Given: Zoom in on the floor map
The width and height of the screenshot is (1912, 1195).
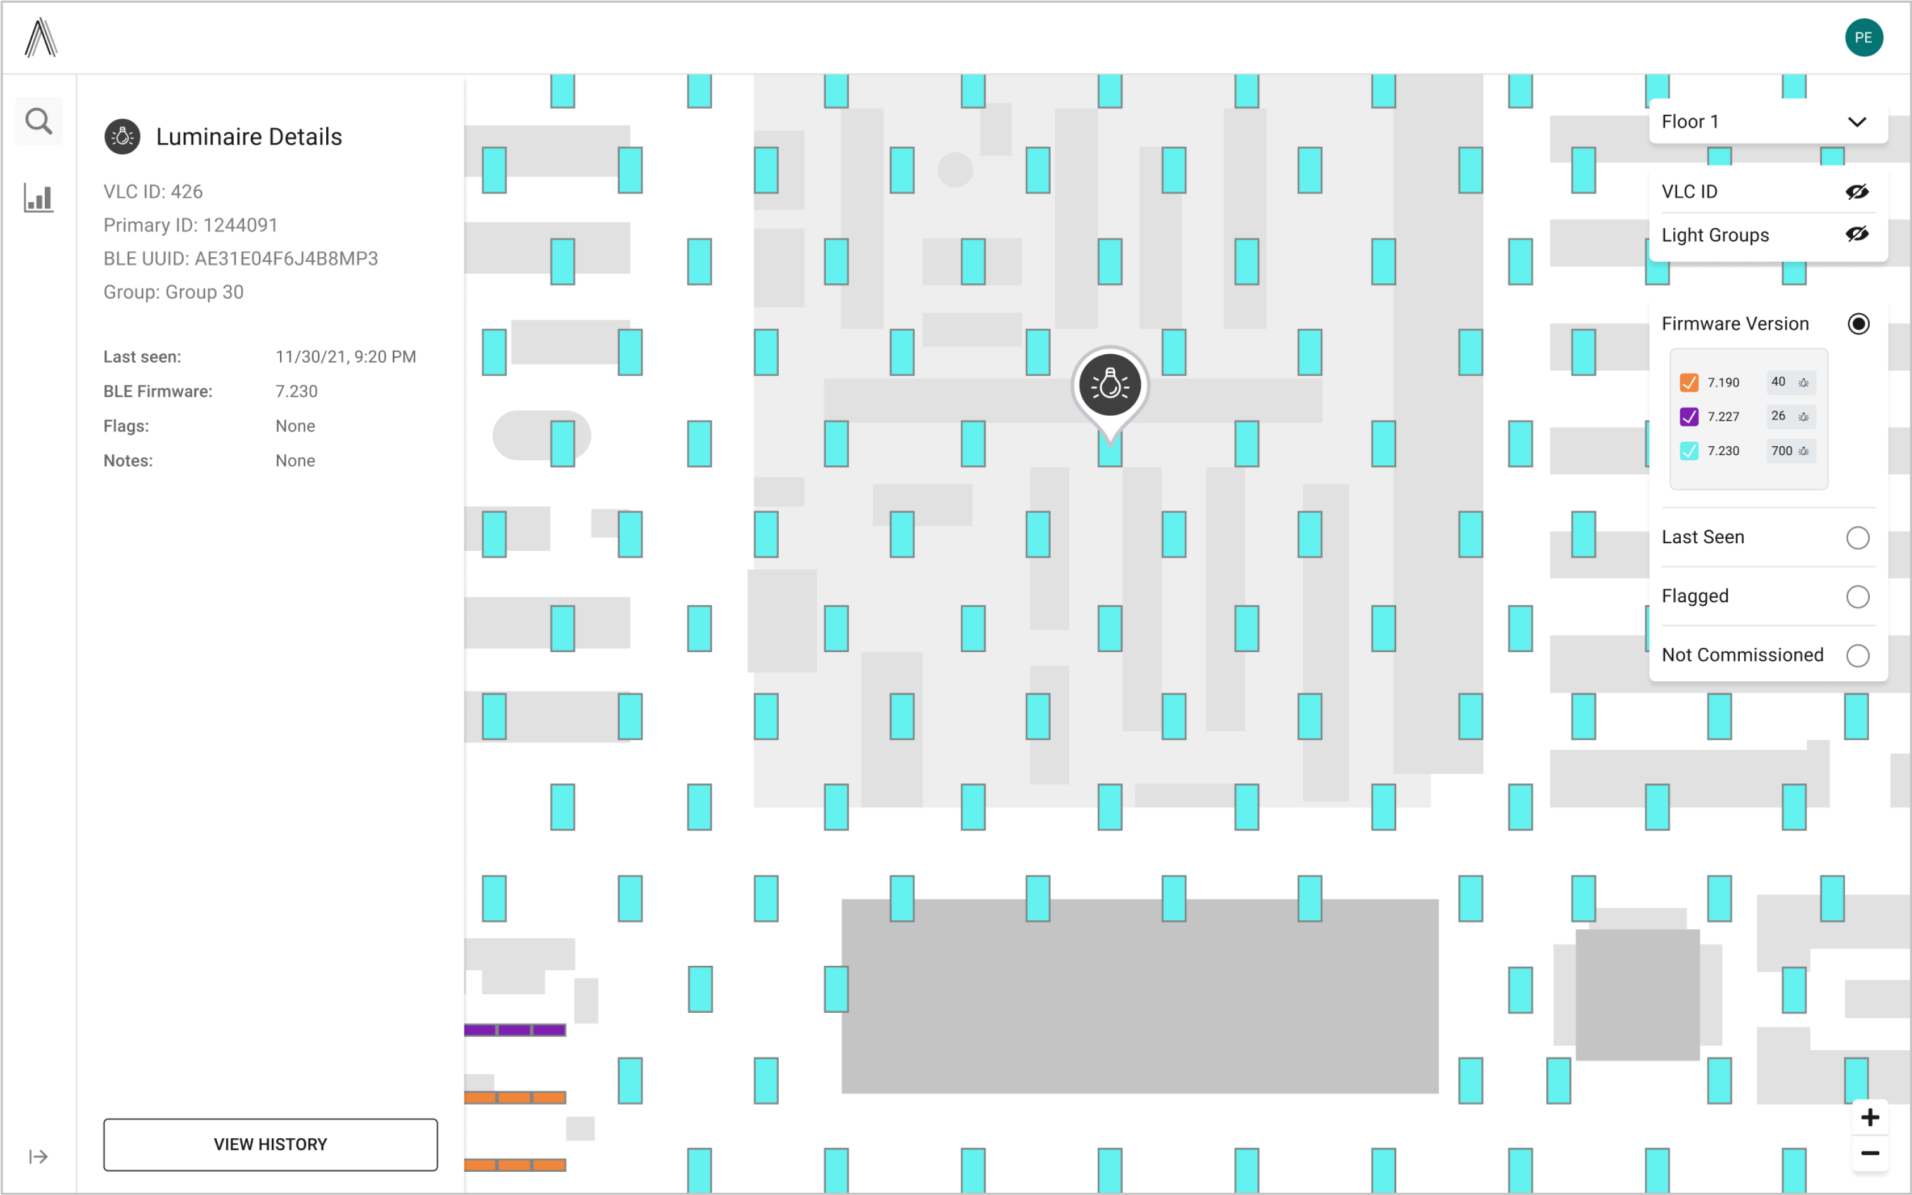Looking at the screenshot, I should point(1869,1117).
